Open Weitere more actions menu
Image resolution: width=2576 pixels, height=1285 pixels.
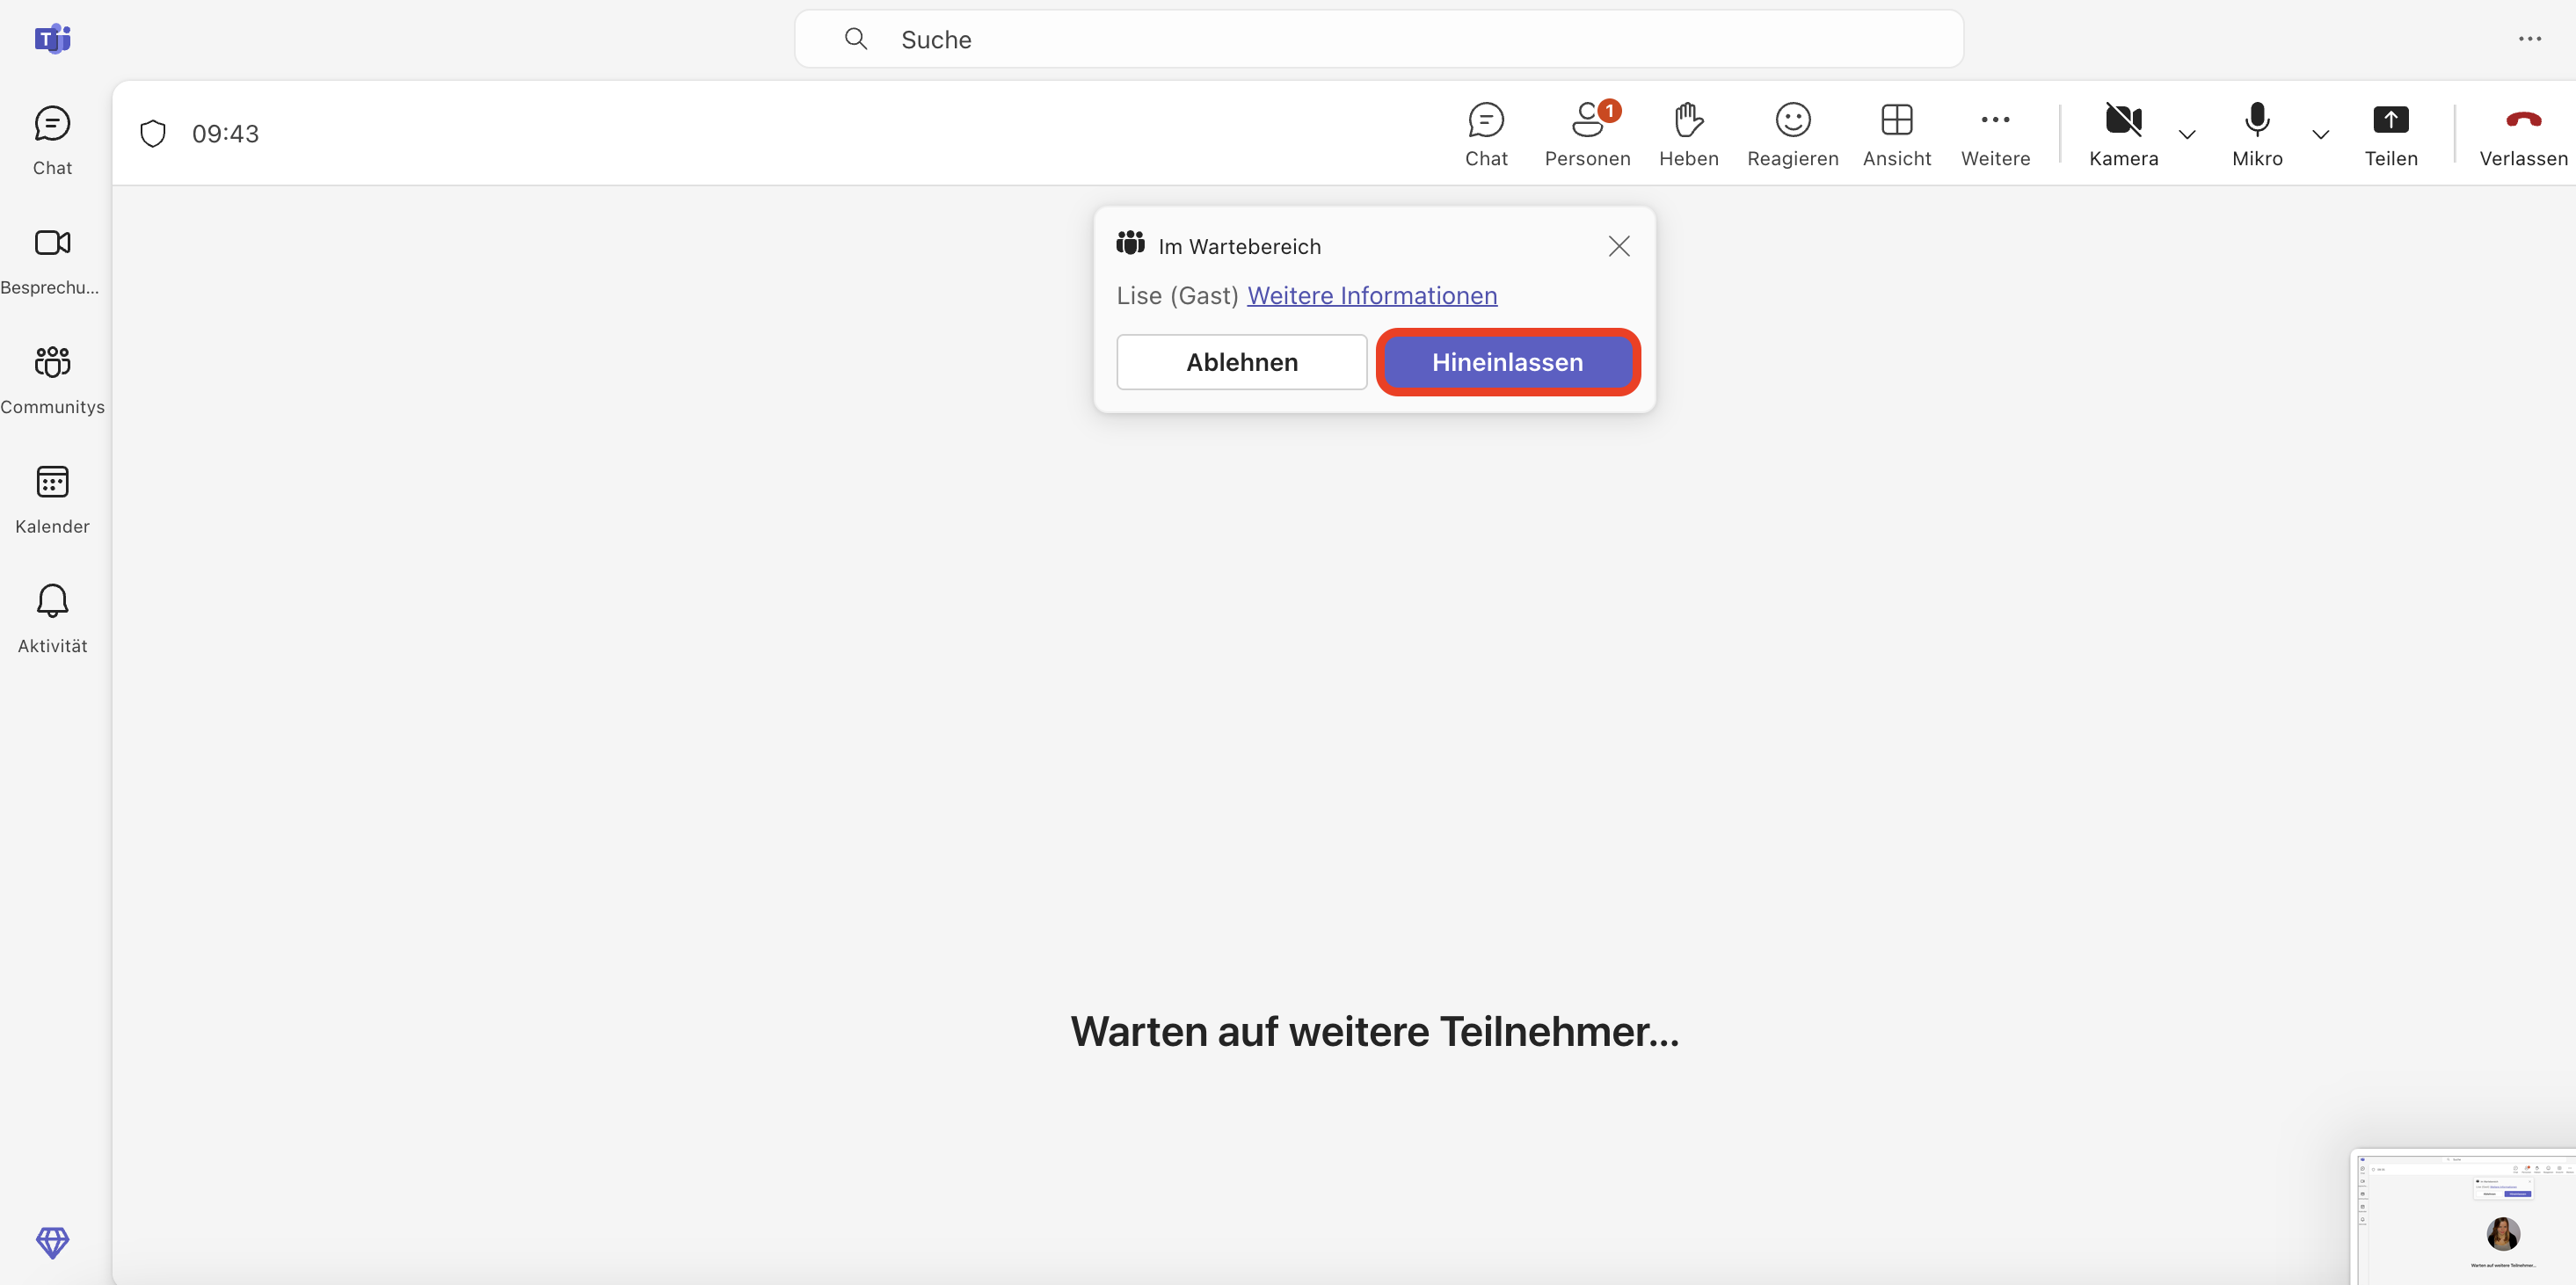tap(1995, 134)
